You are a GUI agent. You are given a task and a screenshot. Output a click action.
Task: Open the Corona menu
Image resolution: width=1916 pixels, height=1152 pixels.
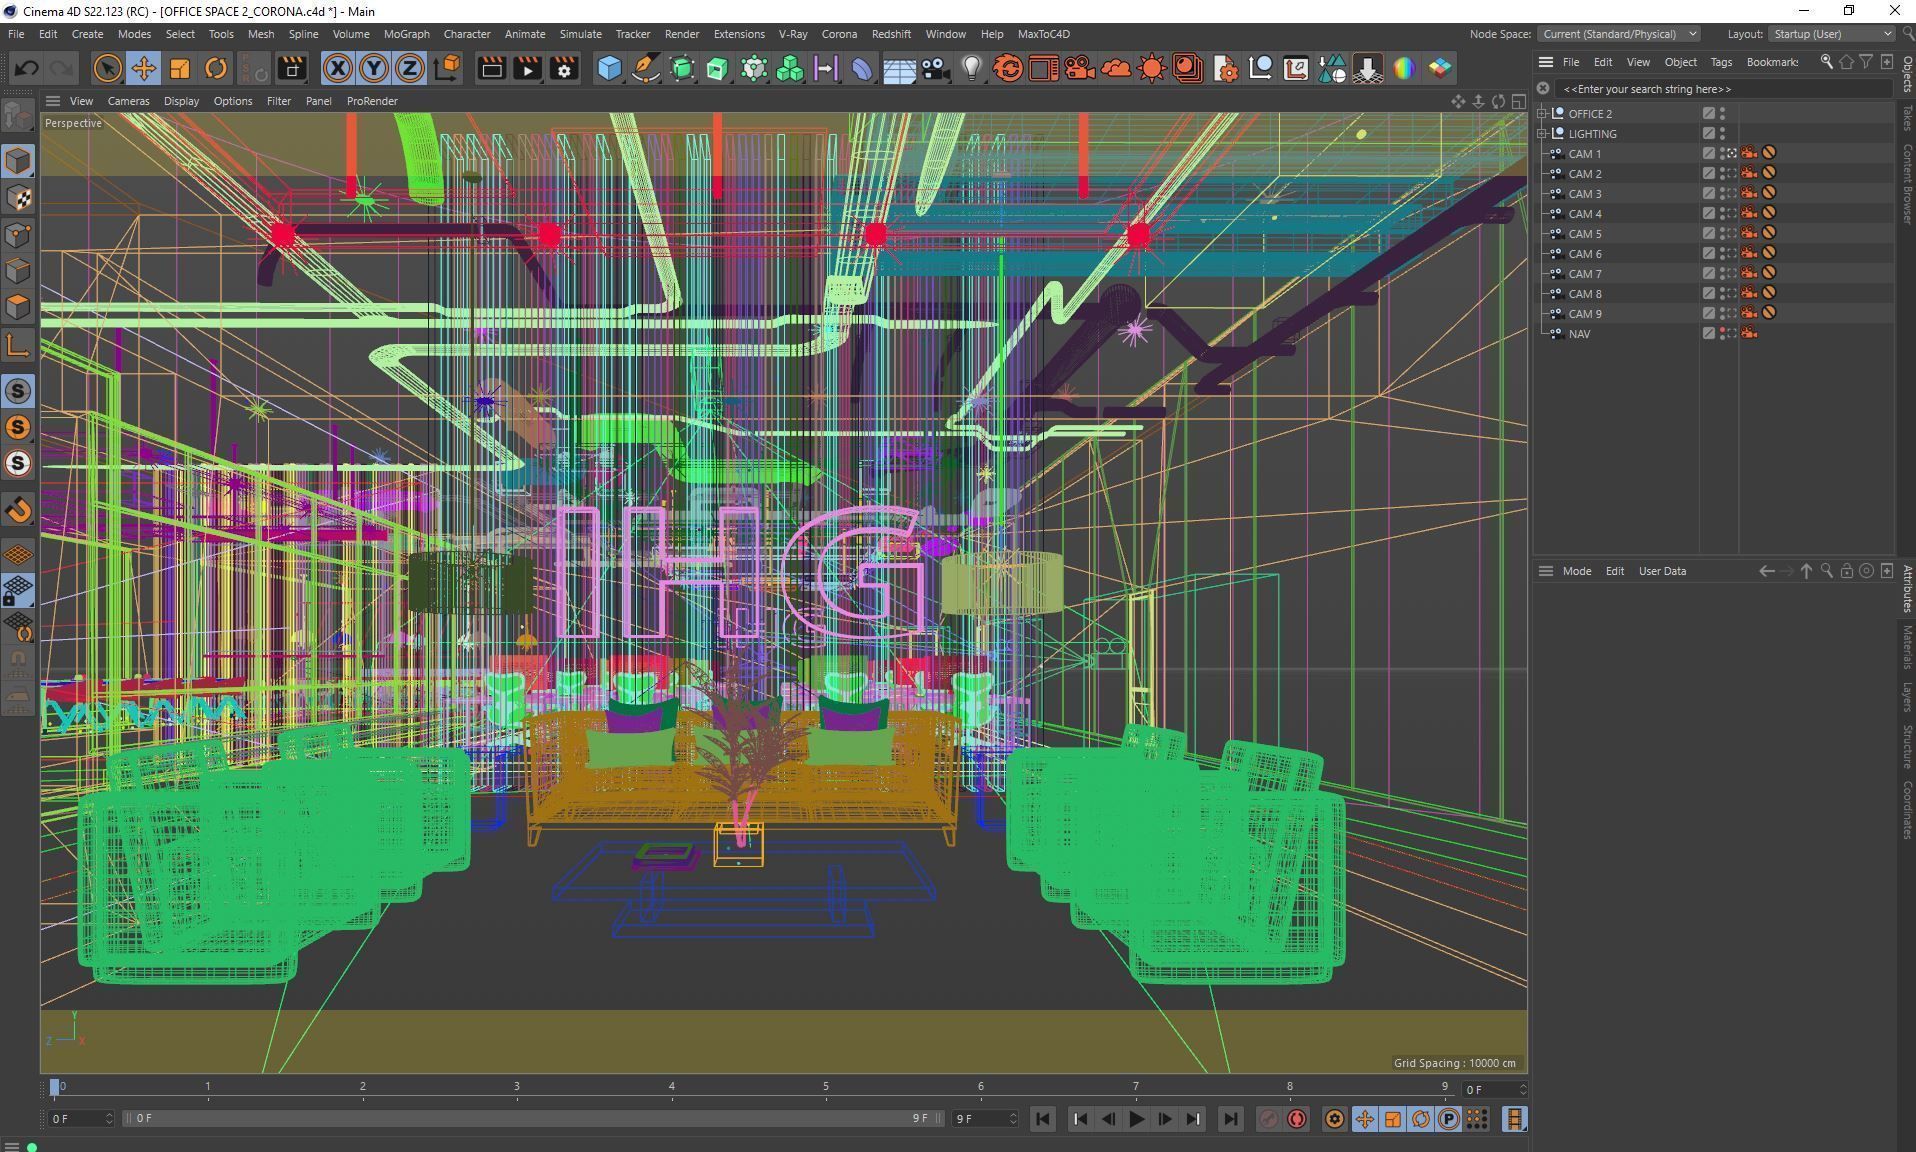[x=839, y=34]
